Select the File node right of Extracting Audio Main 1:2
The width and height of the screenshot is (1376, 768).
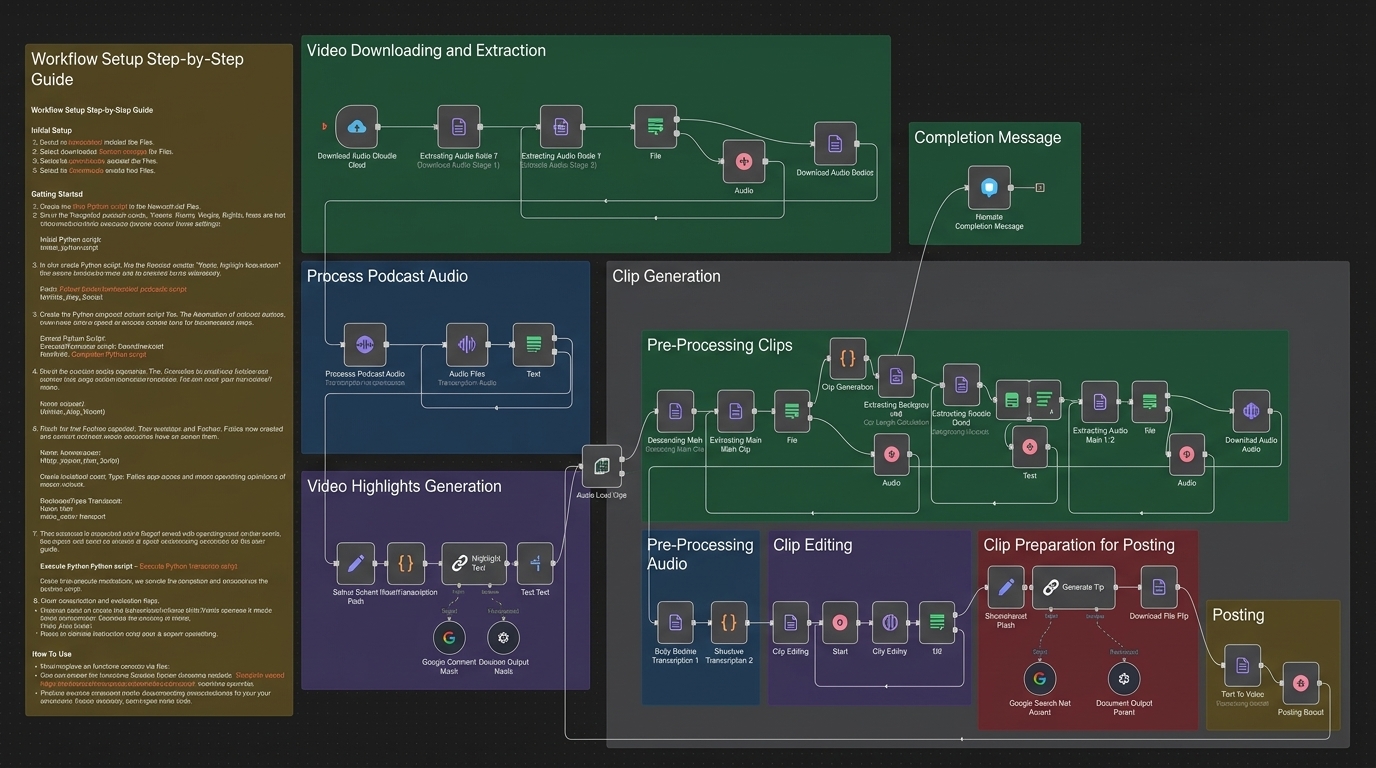point(1150,402)
